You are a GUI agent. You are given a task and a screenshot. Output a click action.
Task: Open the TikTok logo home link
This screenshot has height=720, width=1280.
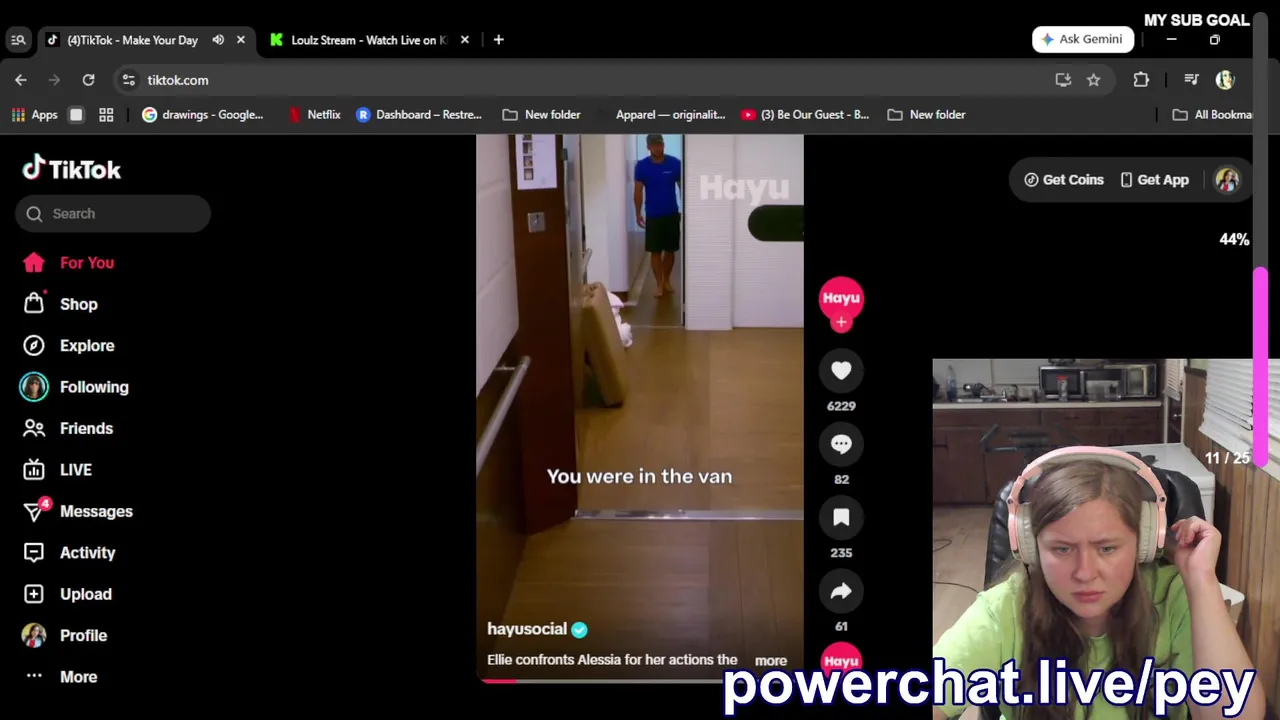point(71,169)
